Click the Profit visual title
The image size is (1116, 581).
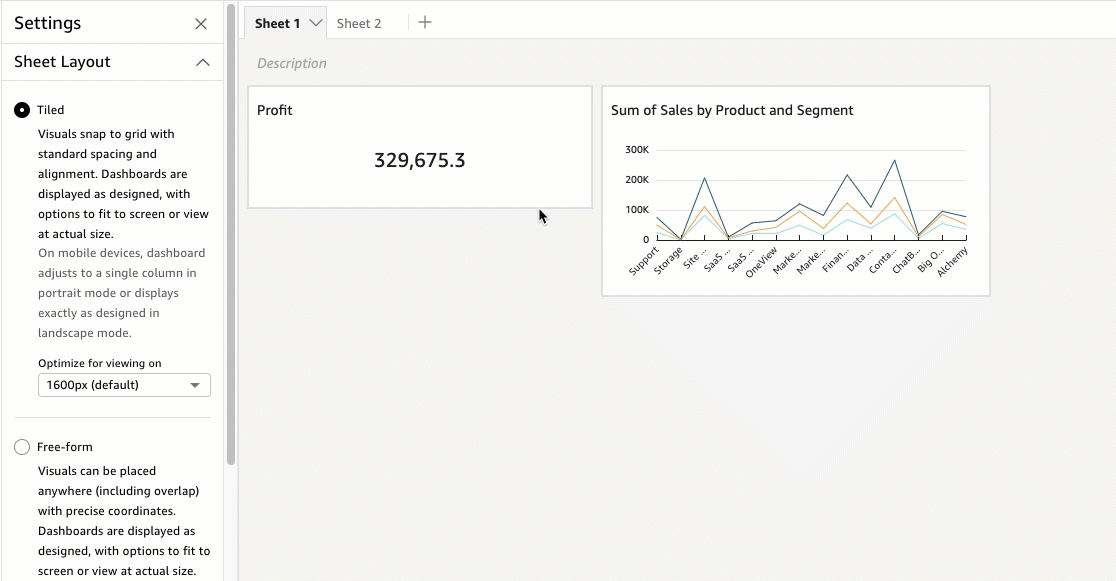coord(275,110)
